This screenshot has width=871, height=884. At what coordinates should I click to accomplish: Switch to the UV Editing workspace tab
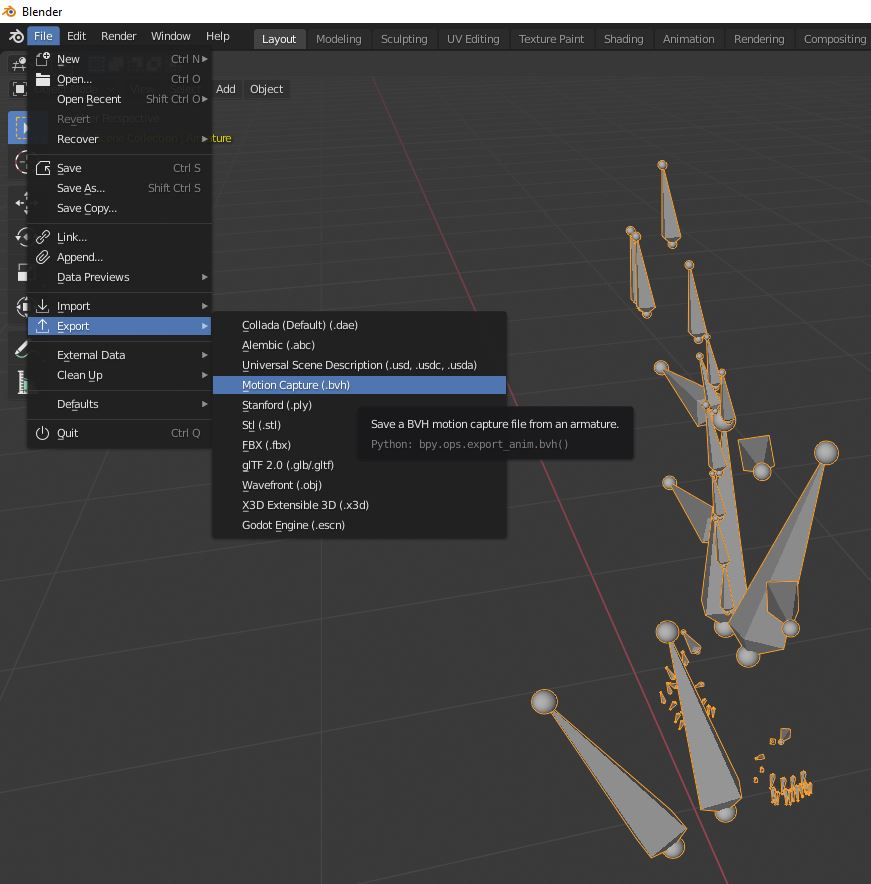pyautogui.click(x=473, y=39)
